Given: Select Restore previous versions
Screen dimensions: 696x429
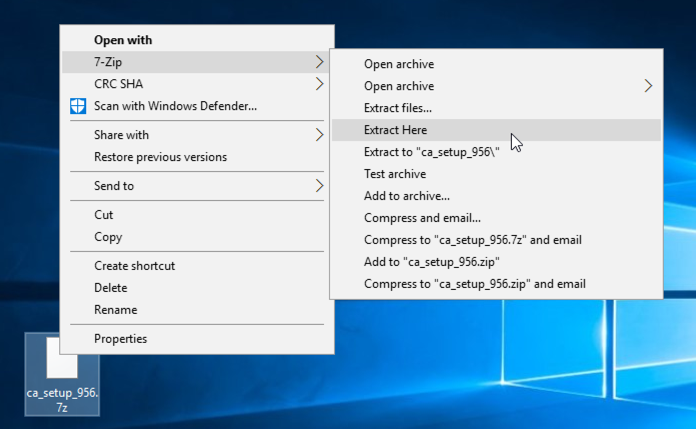Looking at the screenshot, I should (x=160, y=157).
